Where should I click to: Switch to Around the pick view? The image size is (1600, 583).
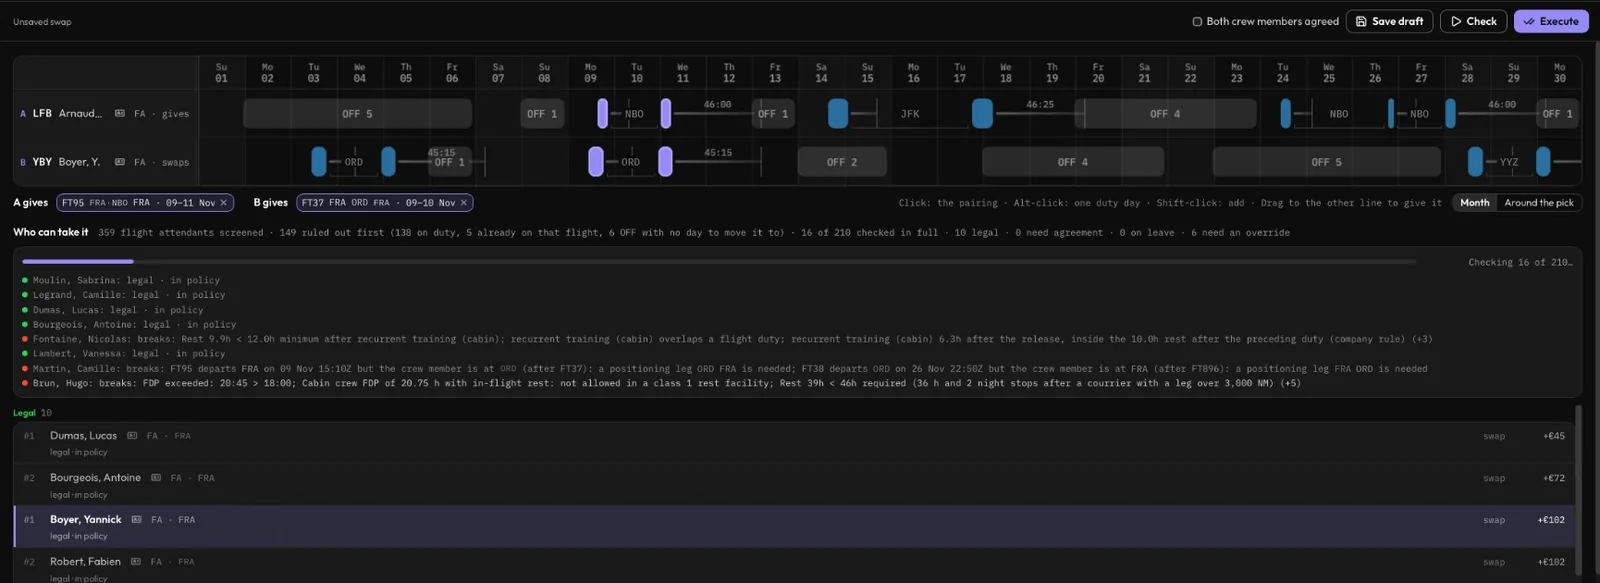pyautogui.click(x=1539, y=203)
